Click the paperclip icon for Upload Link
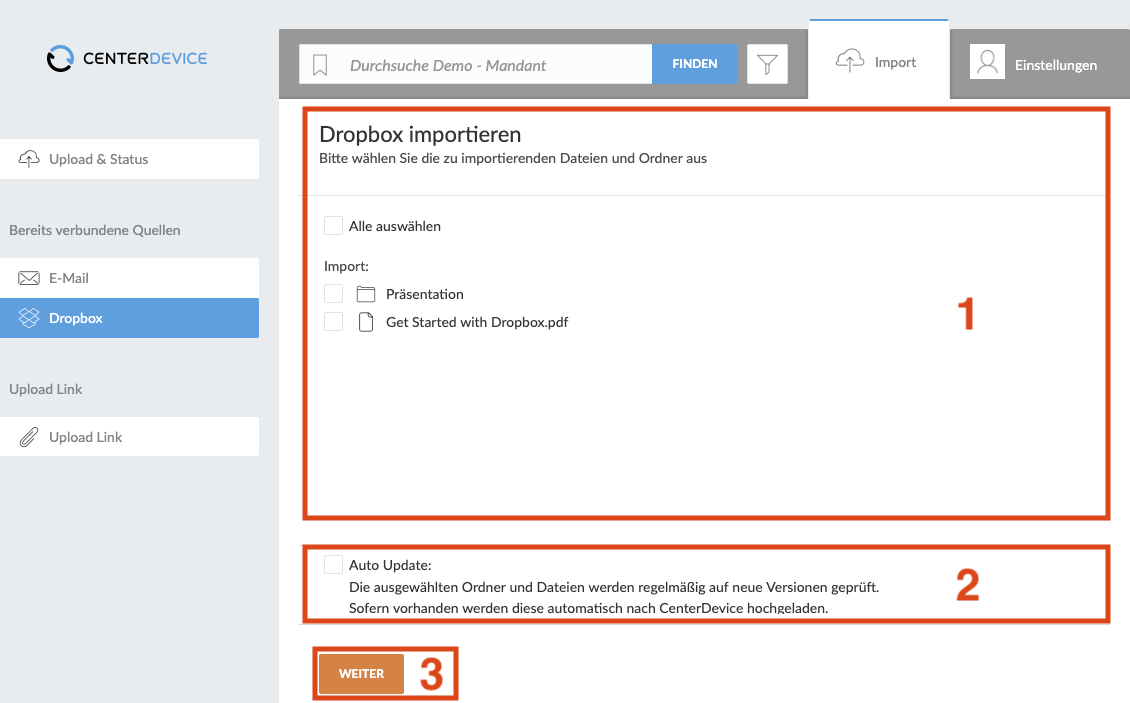The image size is (1130, 703). [x=29, y=437]
